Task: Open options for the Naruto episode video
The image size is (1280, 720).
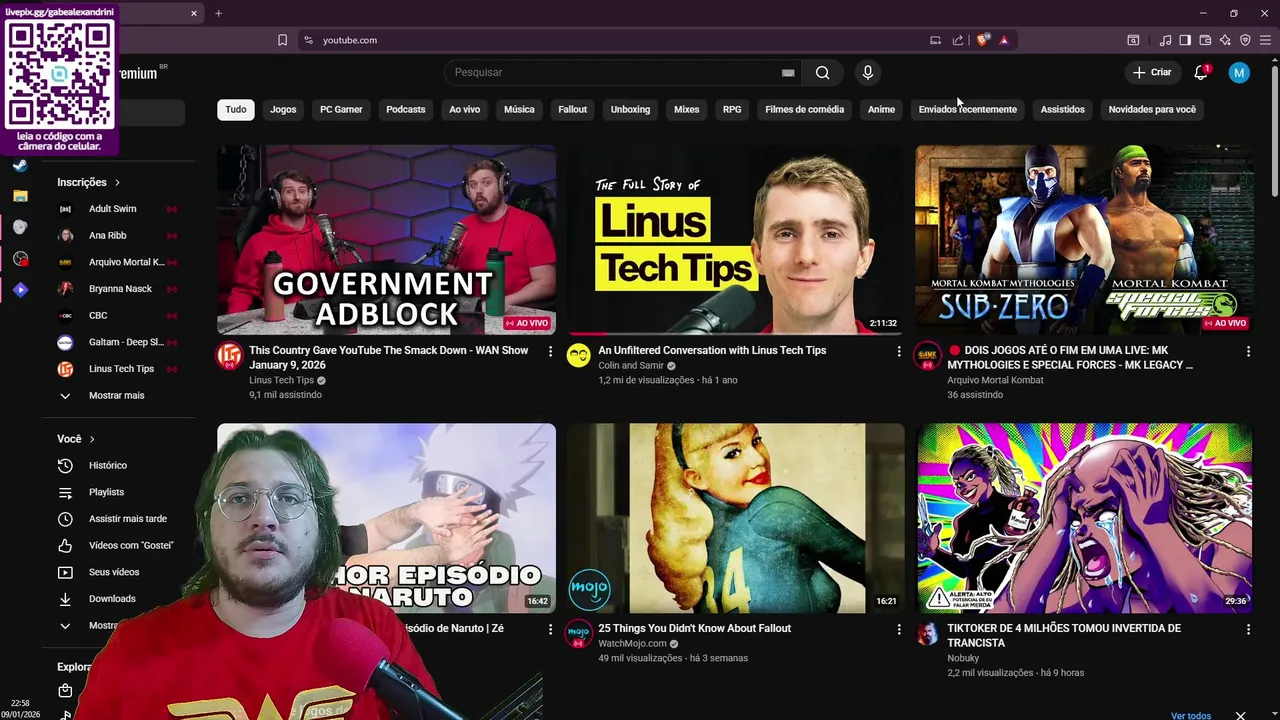Action: point(550,629)
